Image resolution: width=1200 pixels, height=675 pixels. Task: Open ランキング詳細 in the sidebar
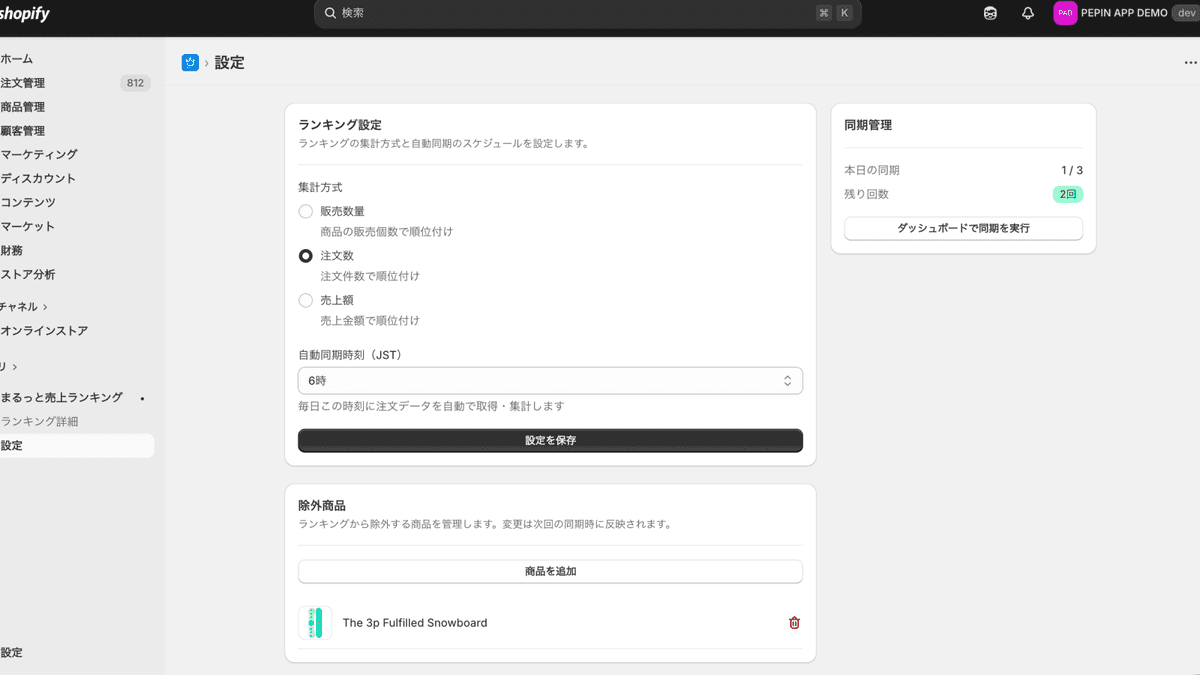pos(40,422)
